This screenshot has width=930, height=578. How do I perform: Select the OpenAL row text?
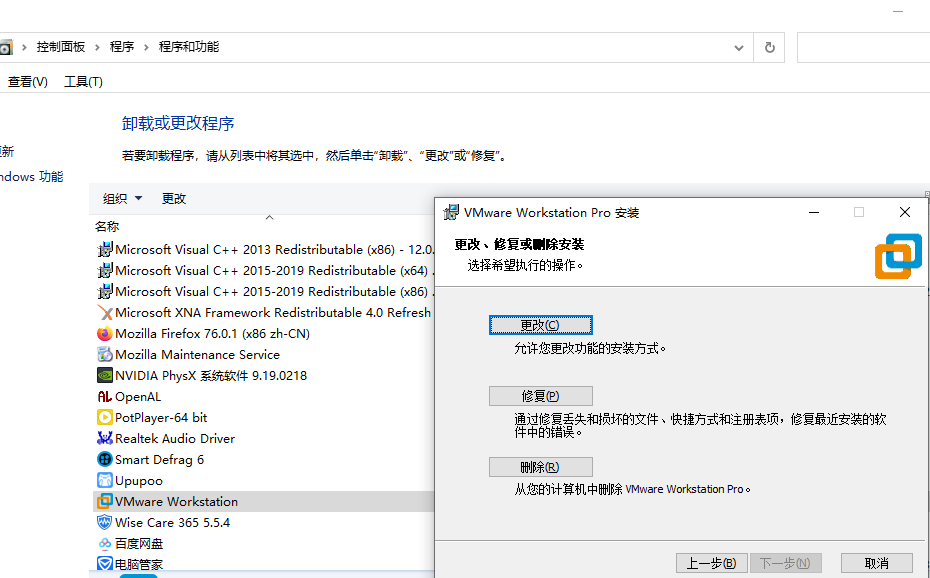coord(138,397)
